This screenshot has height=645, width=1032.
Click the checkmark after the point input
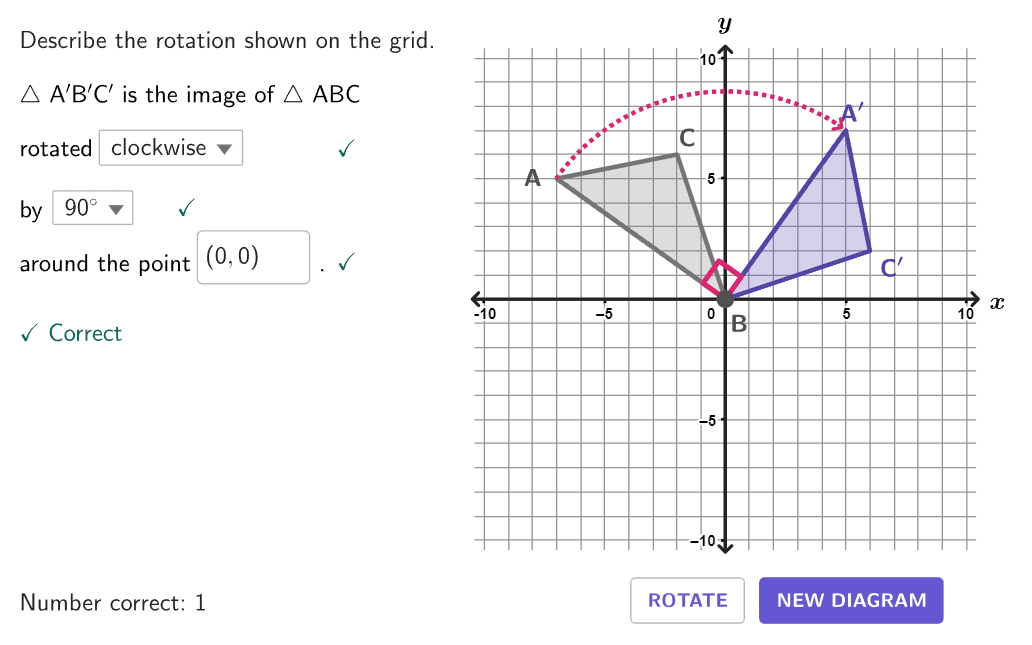click(x=345, y=263)
